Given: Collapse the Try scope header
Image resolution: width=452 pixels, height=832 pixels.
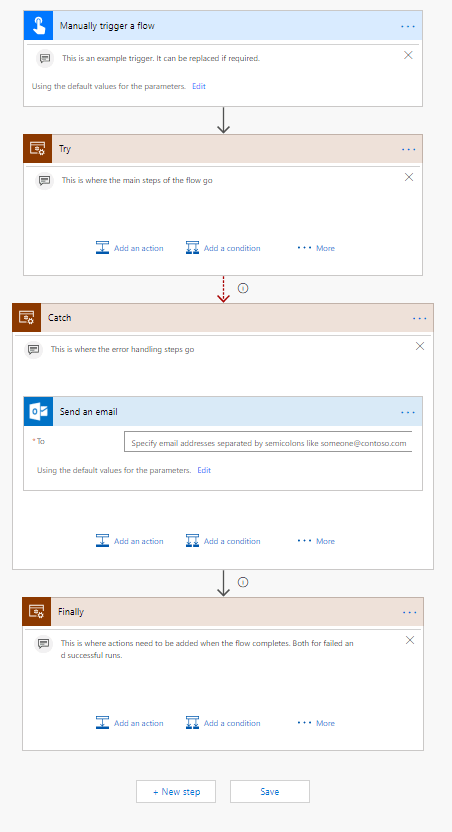Looking at the screenshot, I should pyautogui.click(x=223, y=149).
